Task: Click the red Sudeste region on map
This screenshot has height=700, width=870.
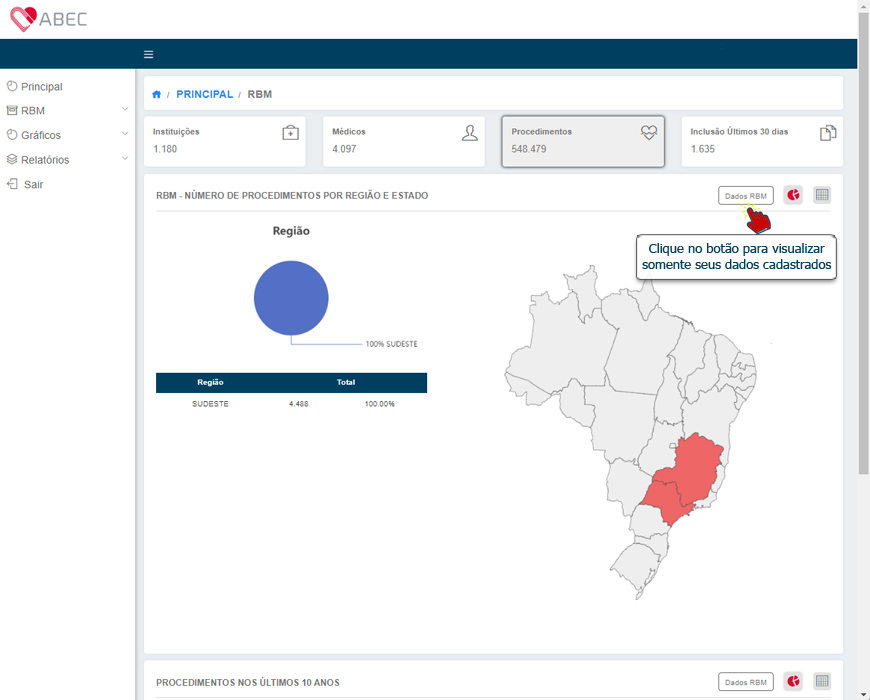Action: [x=685, y=480]
